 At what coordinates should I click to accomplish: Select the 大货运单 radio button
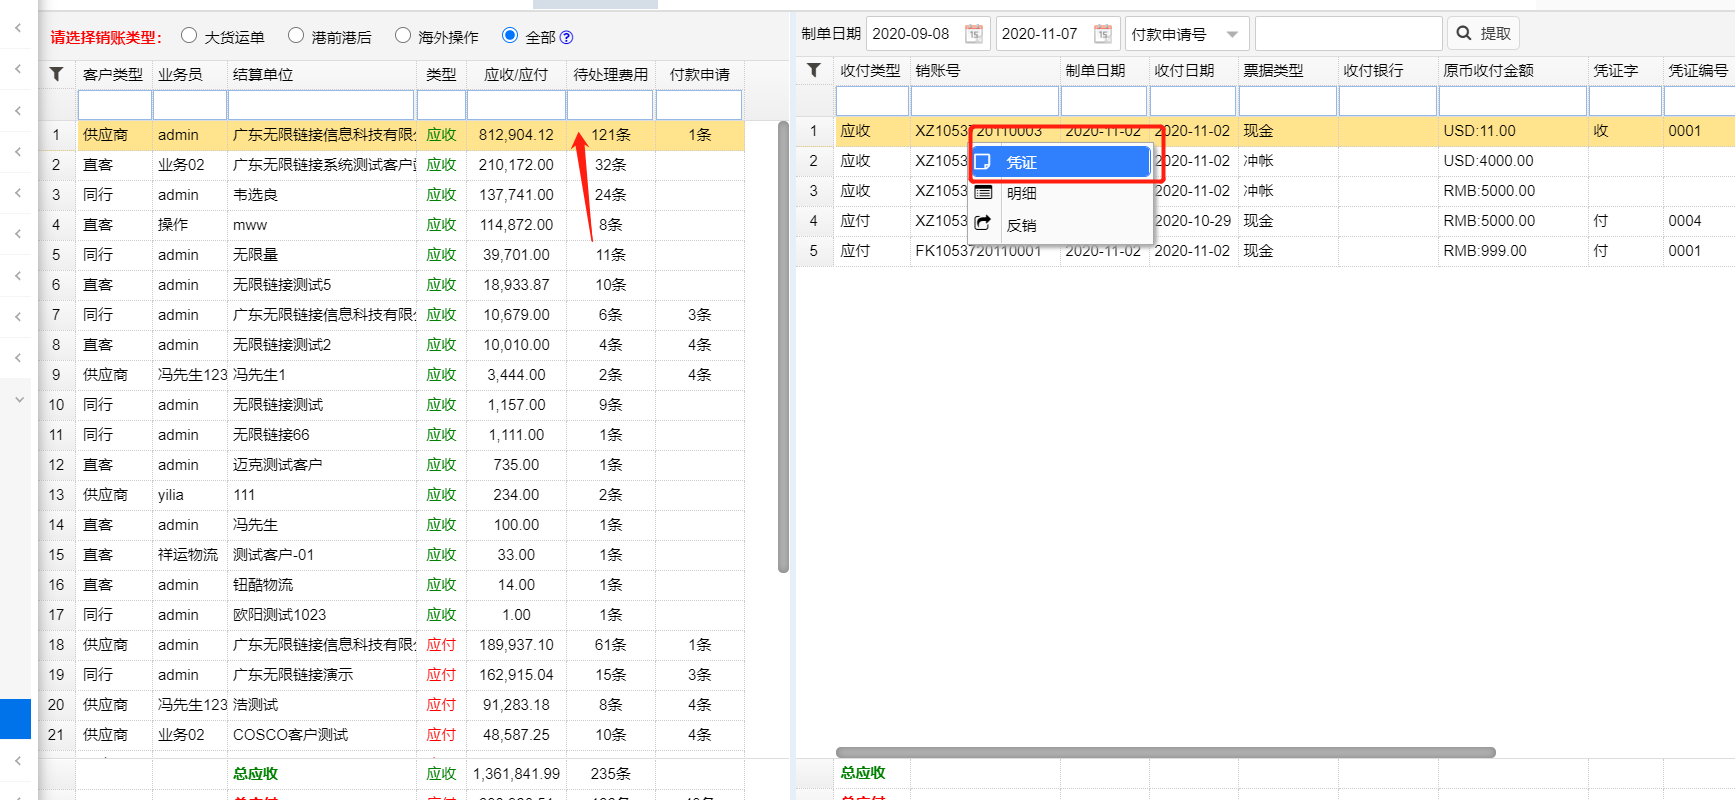tap(189, 36)
